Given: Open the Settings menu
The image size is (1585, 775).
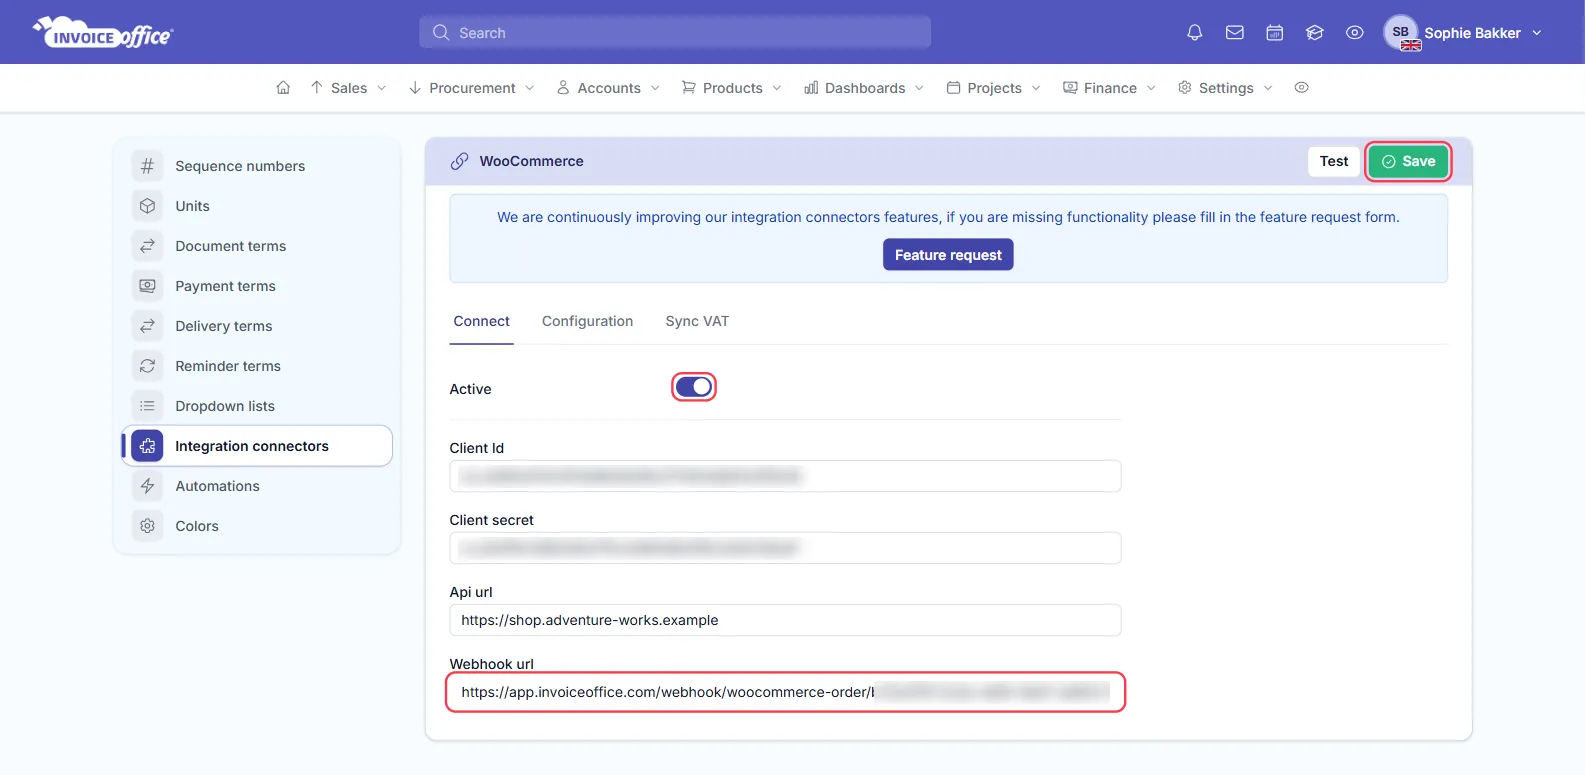Looking at the screenshot, I should click(x=1225, y=88).
